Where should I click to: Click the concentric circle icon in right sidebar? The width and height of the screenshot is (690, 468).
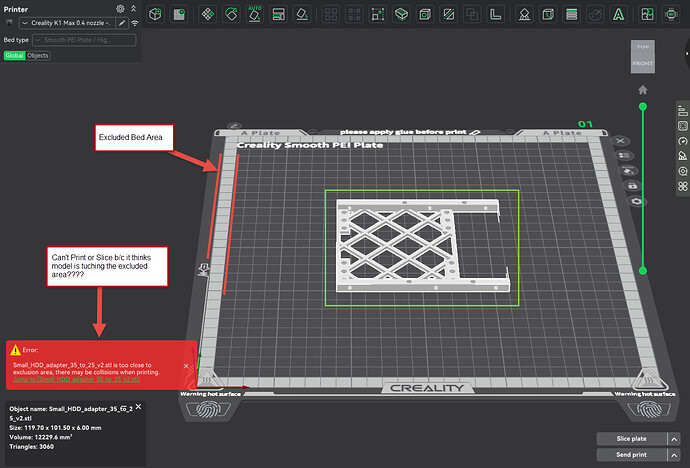point(683,171)
